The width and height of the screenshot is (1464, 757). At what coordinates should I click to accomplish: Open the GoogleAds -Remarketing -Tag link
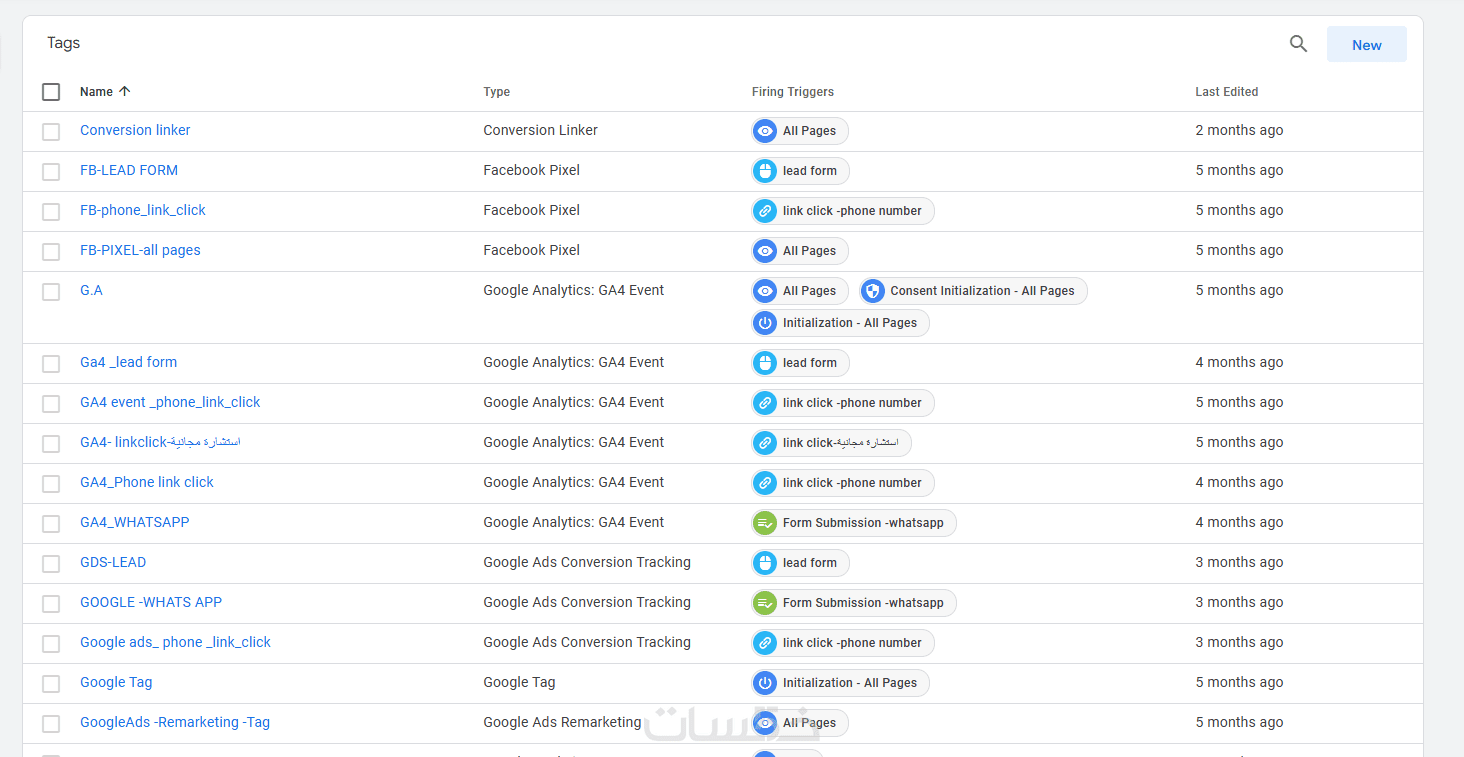pos(175,722)
